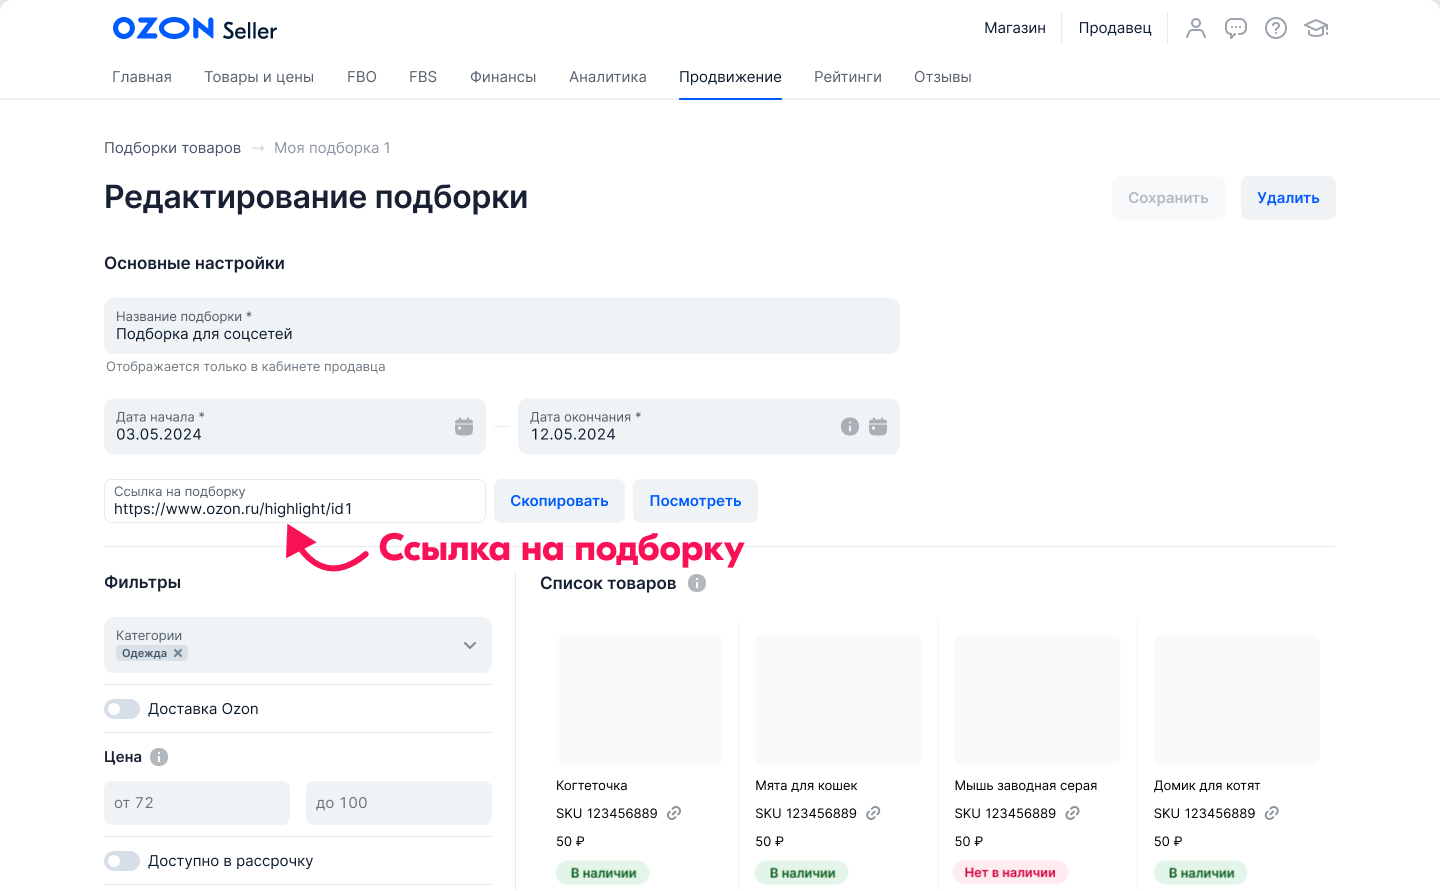Click the Ссылка на подборку field

(x=295, y=501)
